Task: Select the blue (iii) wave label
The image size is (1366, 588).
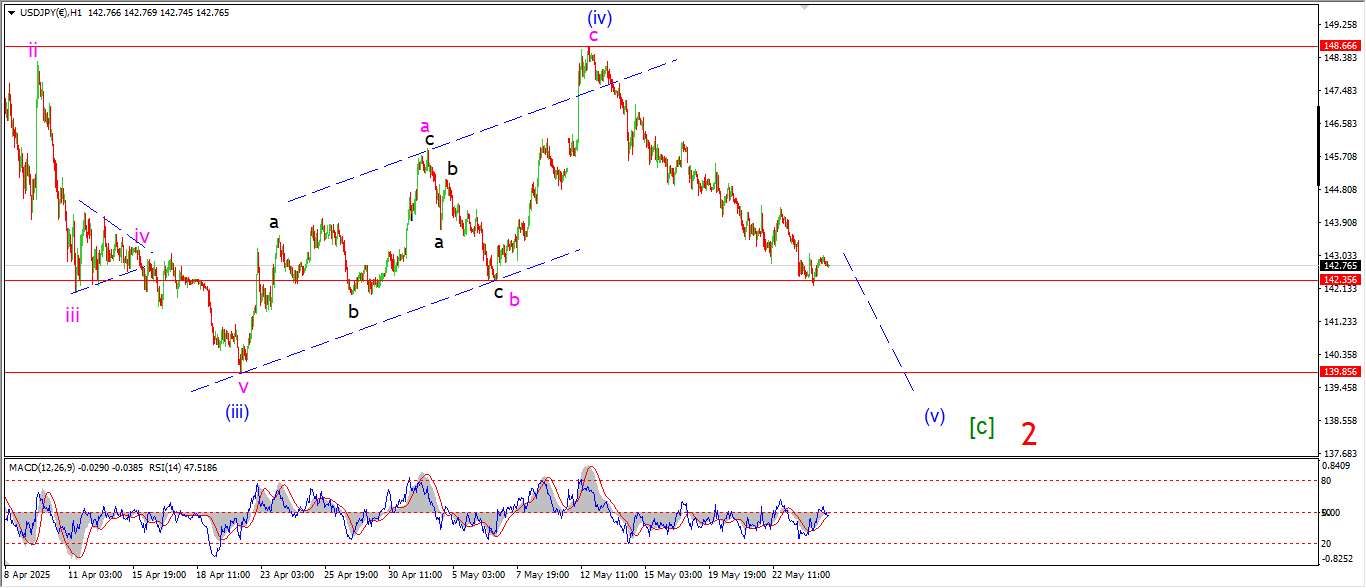Action: 237,410
